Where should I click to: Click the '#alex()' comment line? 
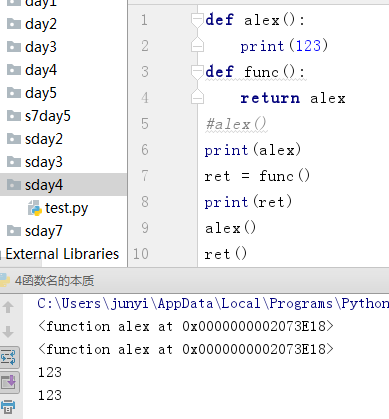pos(236,124)
